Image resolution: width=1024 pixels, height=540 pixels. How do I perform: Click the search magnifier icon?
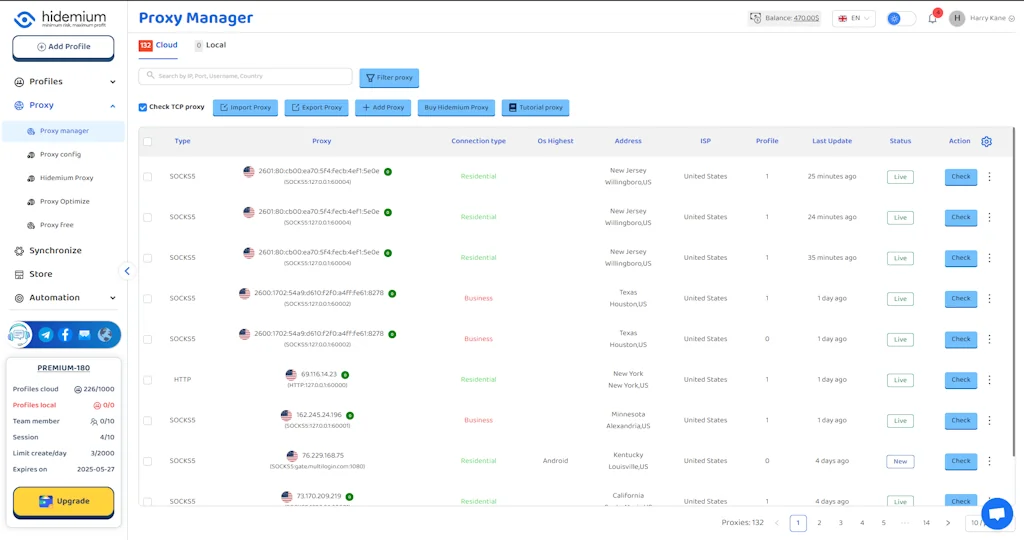(150, 76)
